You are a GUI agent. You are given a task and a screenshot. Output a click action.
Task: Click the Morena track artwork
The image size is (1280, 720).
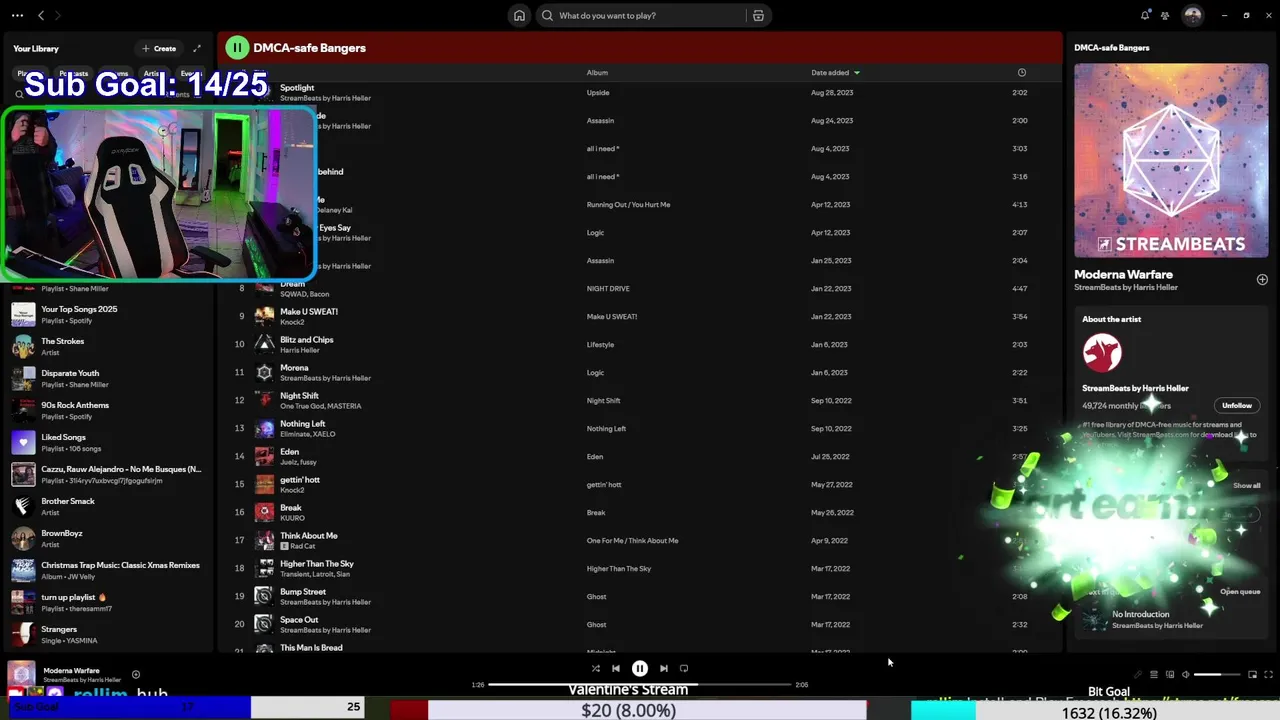[264, 372]
